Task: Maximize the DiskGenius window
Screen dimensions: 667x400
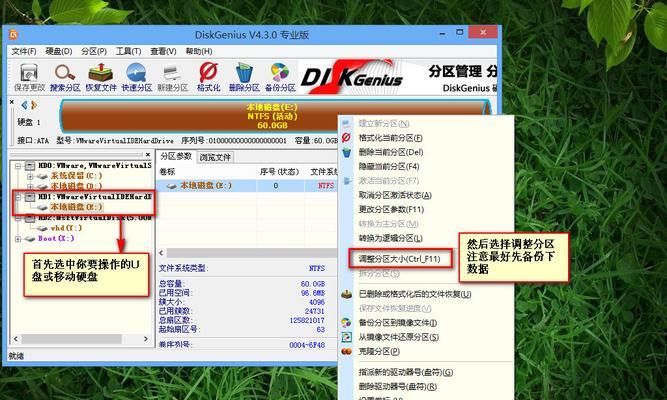Action: tap(460, 32)
